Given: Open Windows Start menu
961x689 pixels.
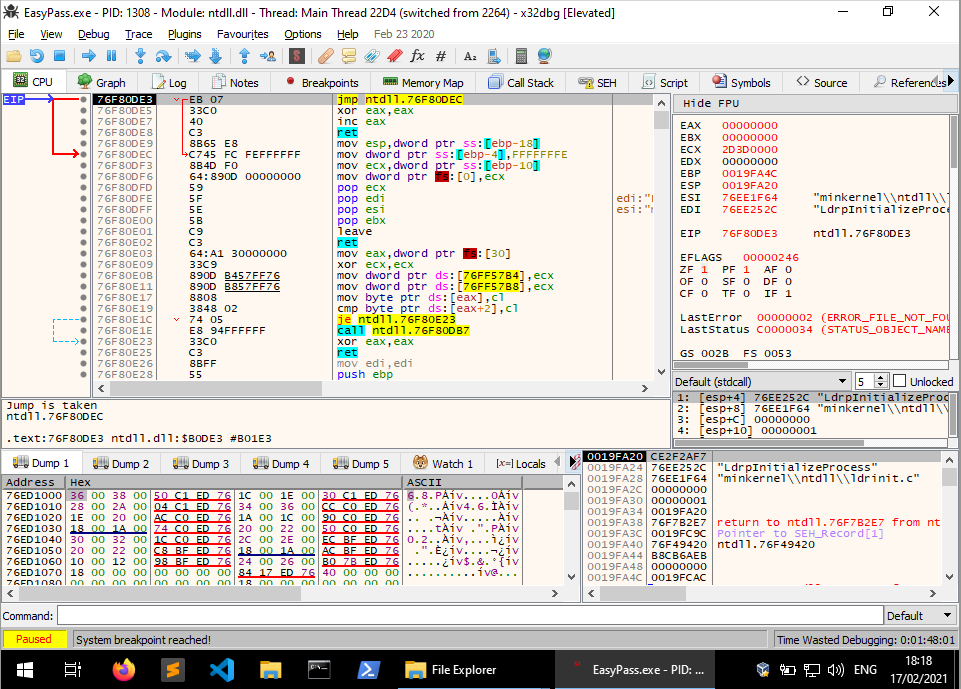Looking at the screenshot, I should coord(25,669).
